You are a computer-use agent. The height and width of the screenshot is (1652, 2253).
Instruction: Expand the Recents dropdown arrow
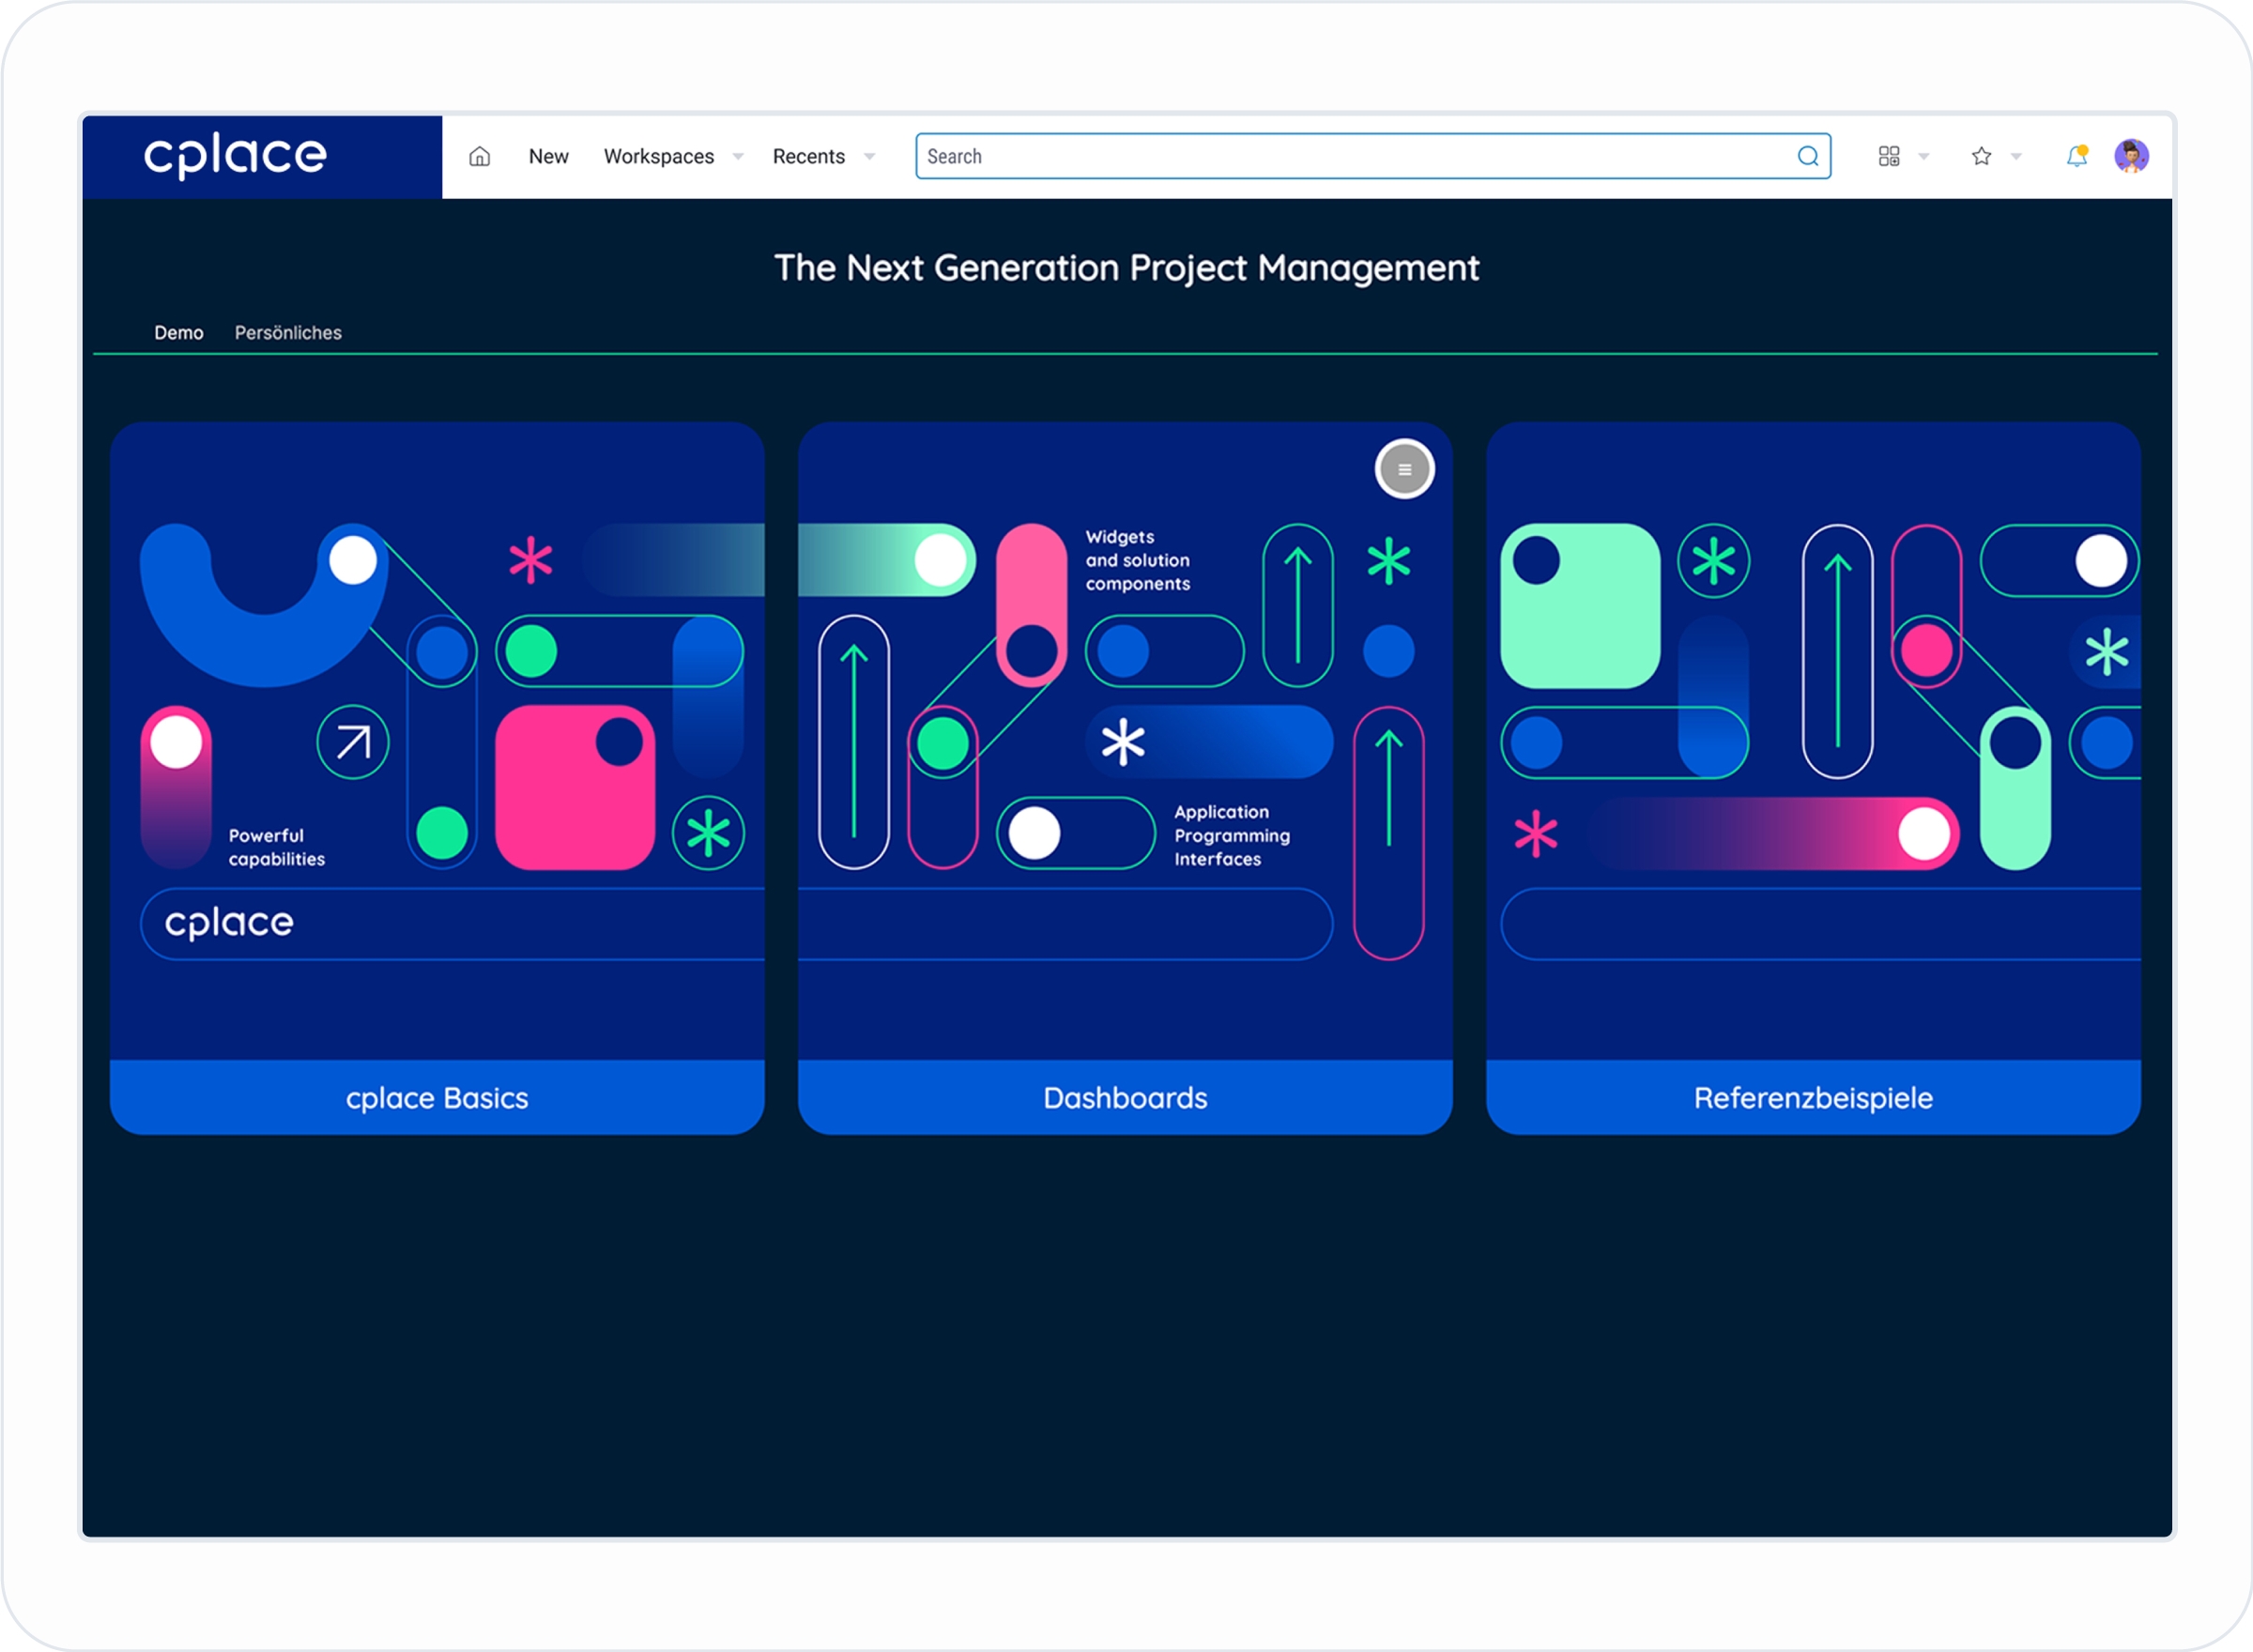[x=869, y=156]
